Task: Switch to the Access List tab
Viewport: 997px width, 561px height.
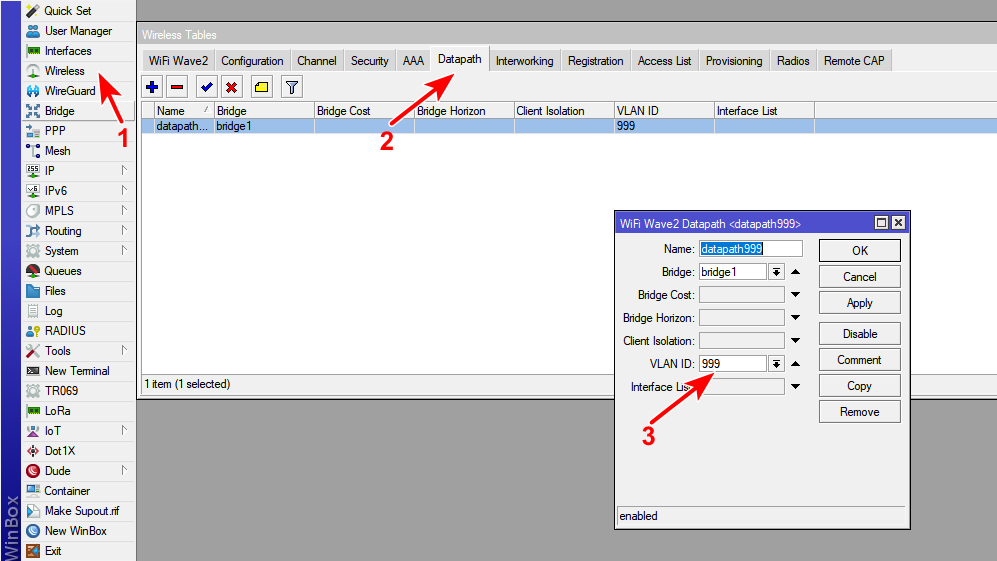Action: 664,61
